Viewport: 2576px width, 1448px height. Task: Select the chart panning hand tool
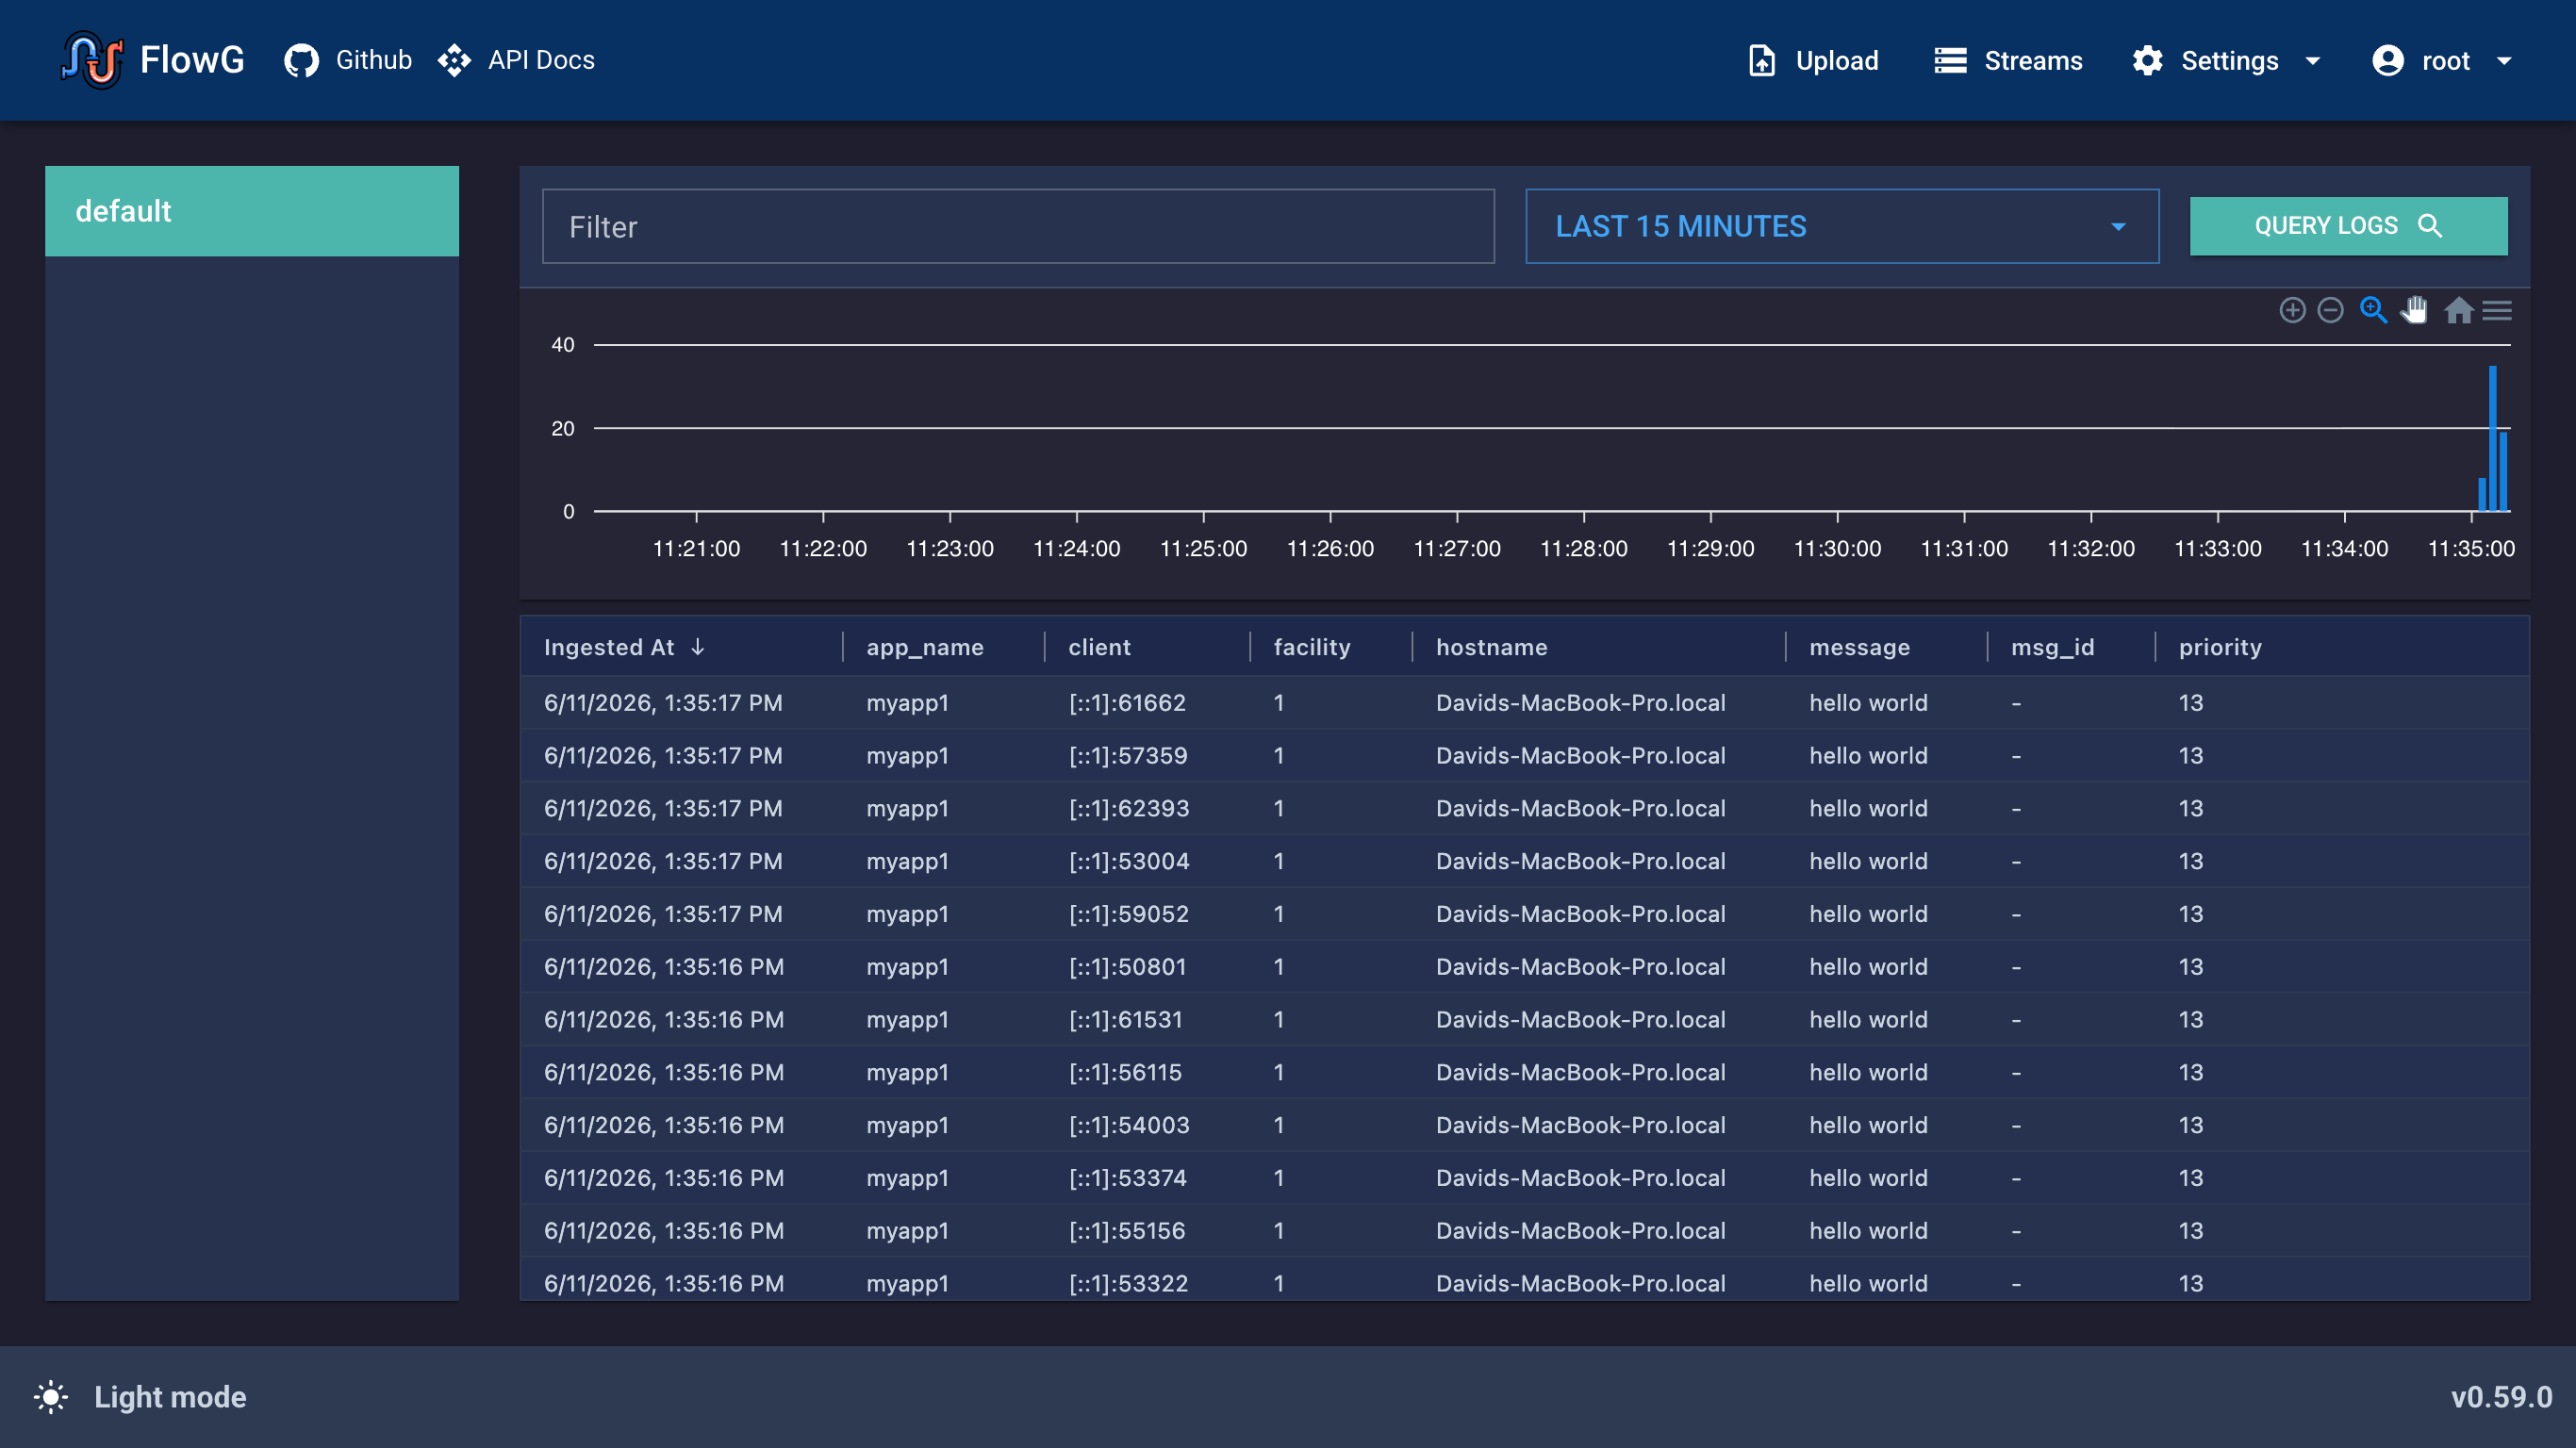coord(2414,310)
